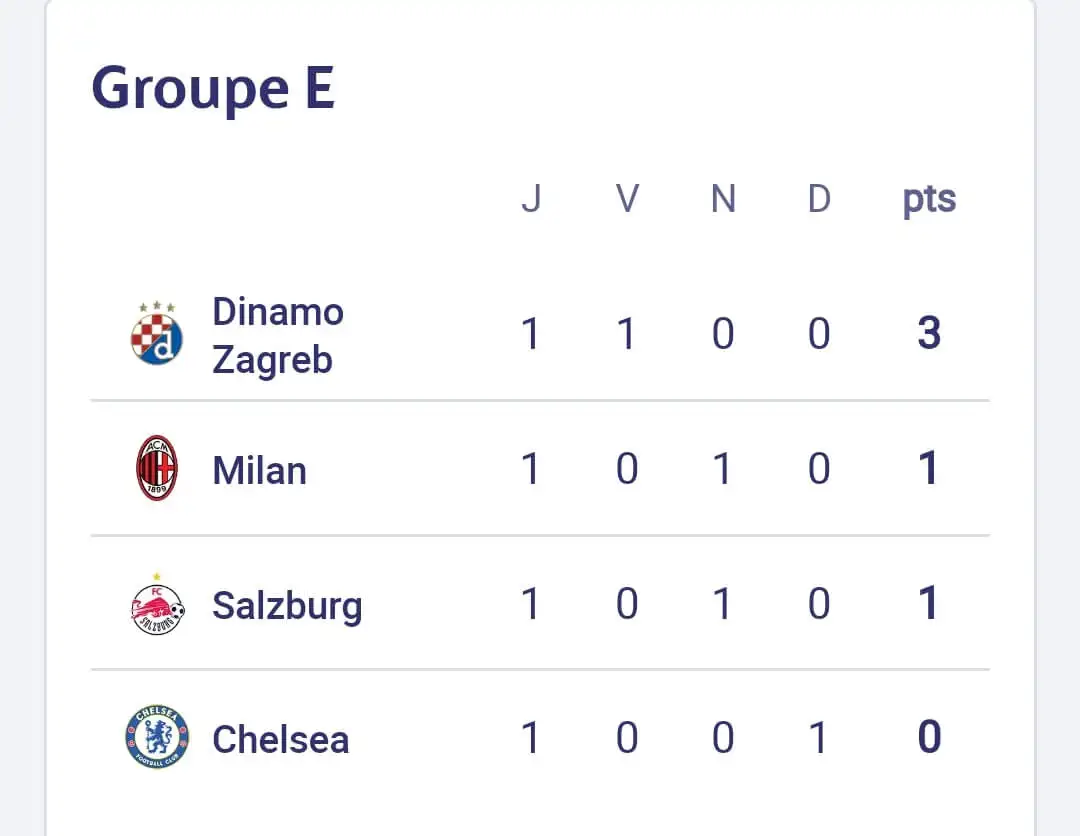Open the Milan team name link

pyautogui.click(x=259, y=469)
